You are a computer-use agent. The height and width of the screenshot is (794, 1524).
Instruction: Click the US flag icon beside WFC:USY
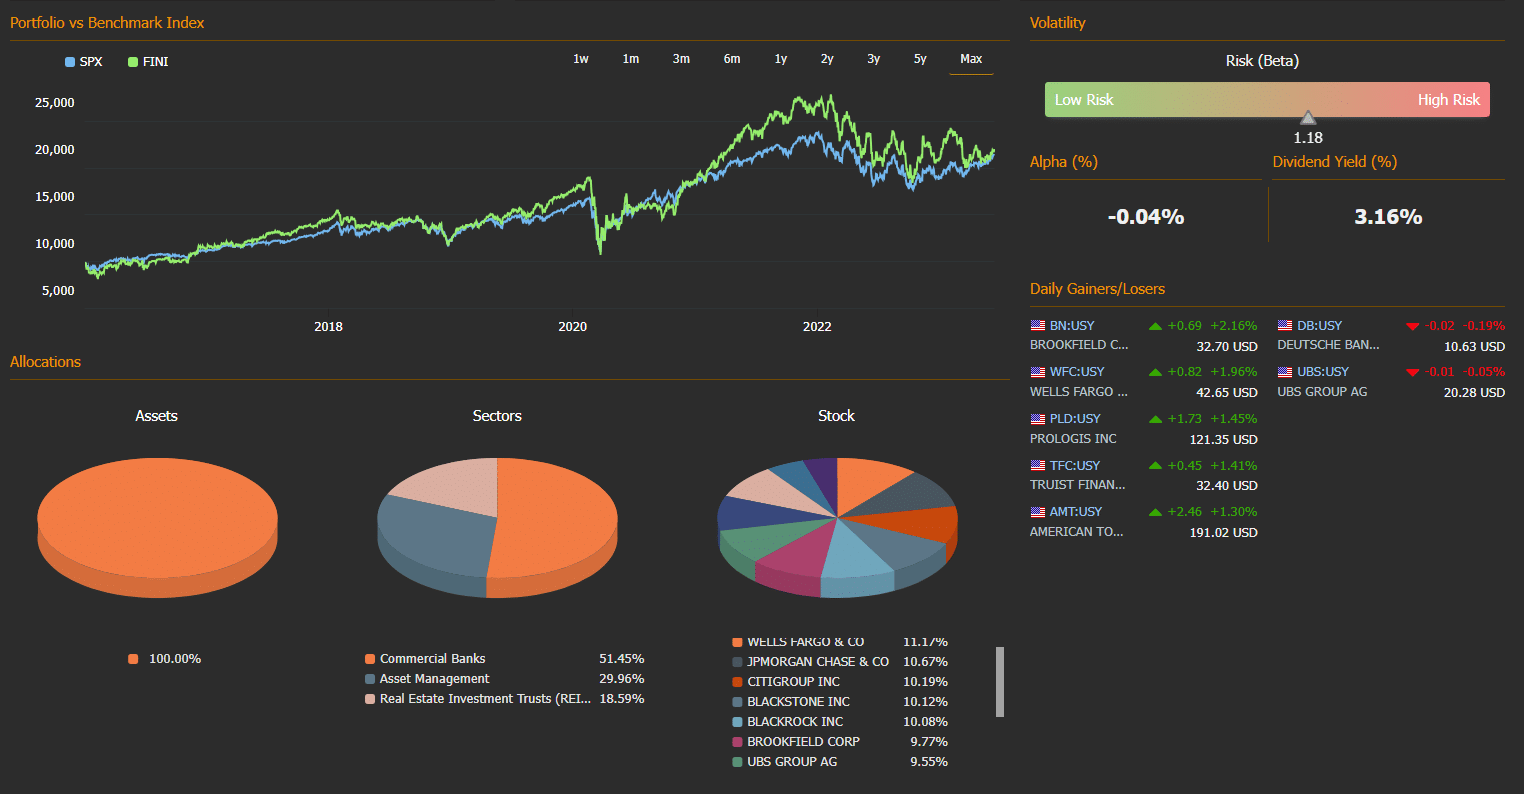click(1037, 372)
